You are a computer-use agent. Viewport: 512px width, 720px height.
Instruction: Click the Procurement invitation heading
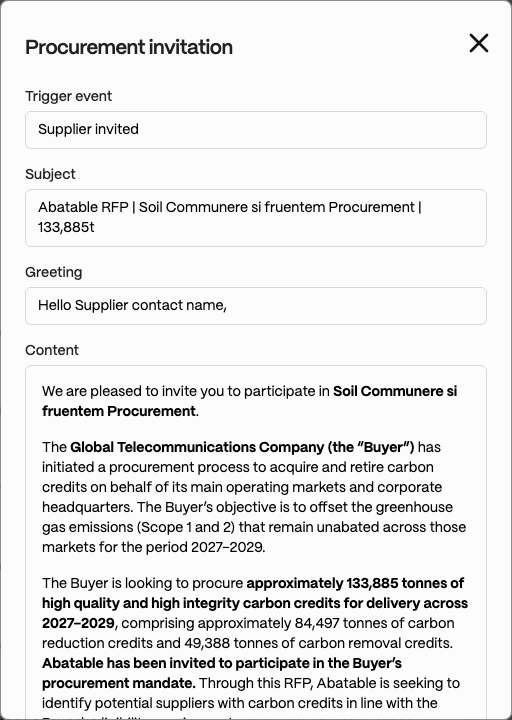129,47
